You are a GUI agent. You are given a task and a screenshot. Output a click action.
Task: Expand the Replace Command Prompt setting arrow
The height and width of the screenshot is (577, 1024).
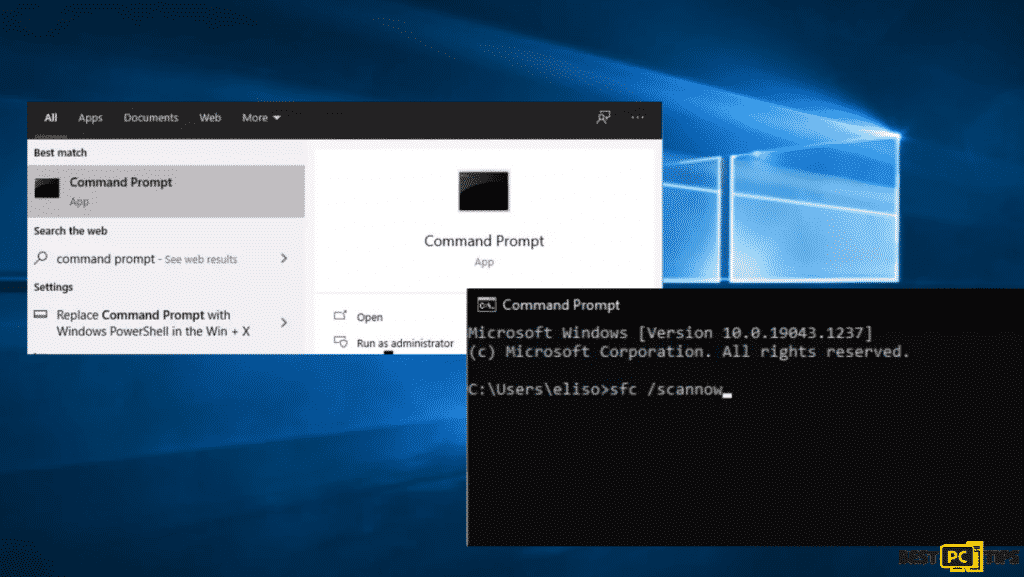(284, 322)
